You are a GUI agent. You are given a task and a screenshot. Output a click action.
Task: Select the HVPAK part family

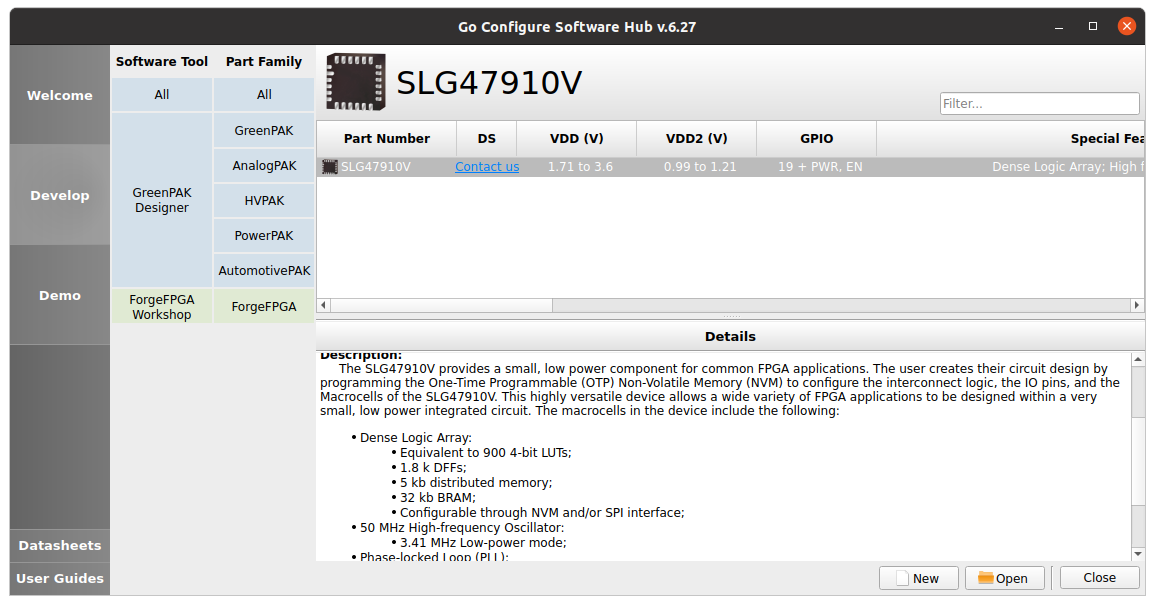tap(264, 200)
